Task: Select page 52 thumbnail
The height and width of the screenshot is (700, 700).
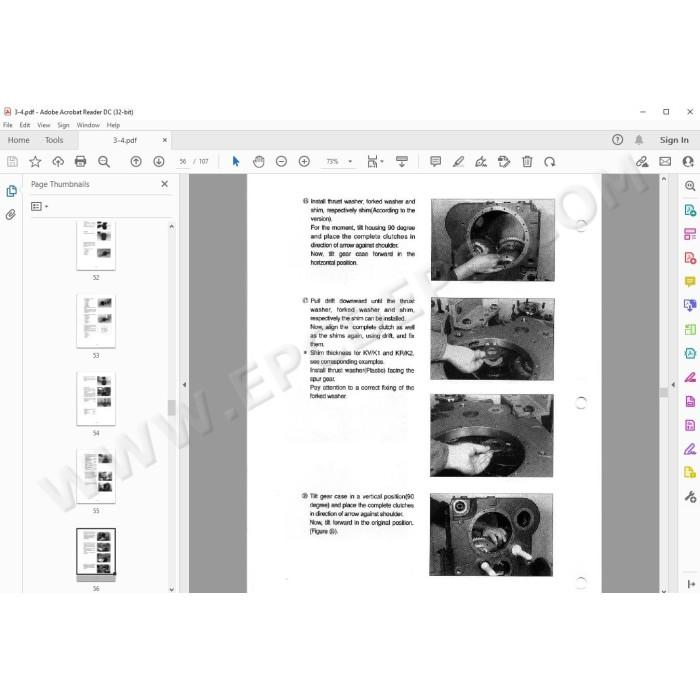Action: point(96,245)
